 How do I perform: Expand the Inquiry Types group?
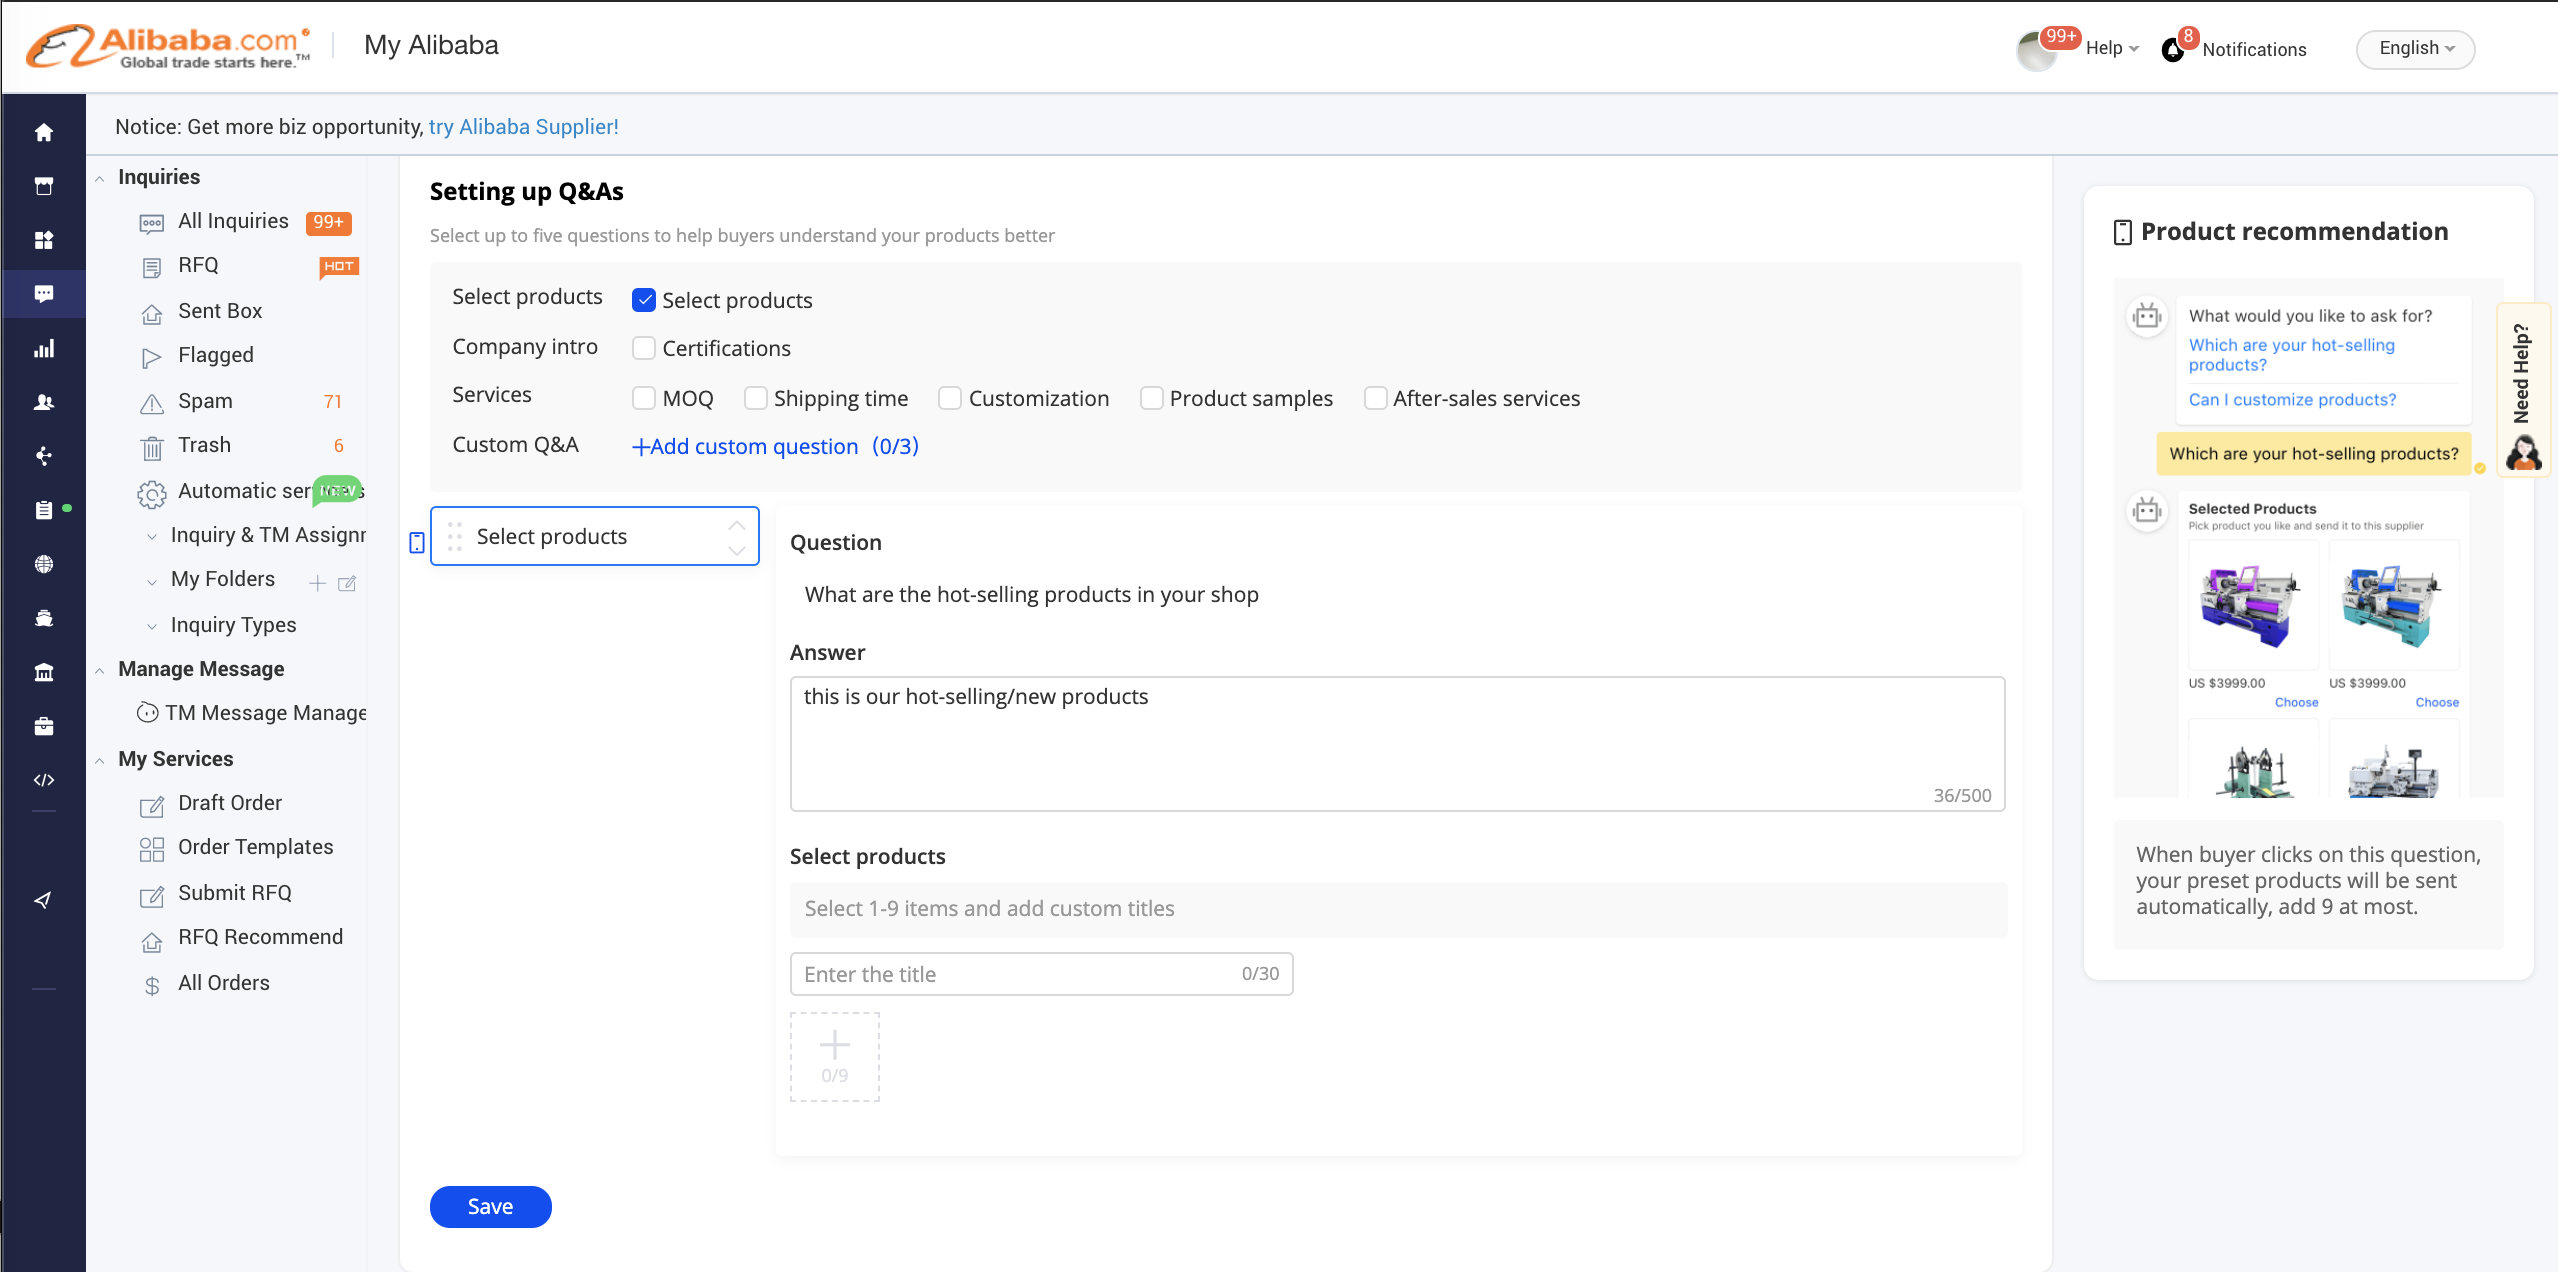pos(152,626)
